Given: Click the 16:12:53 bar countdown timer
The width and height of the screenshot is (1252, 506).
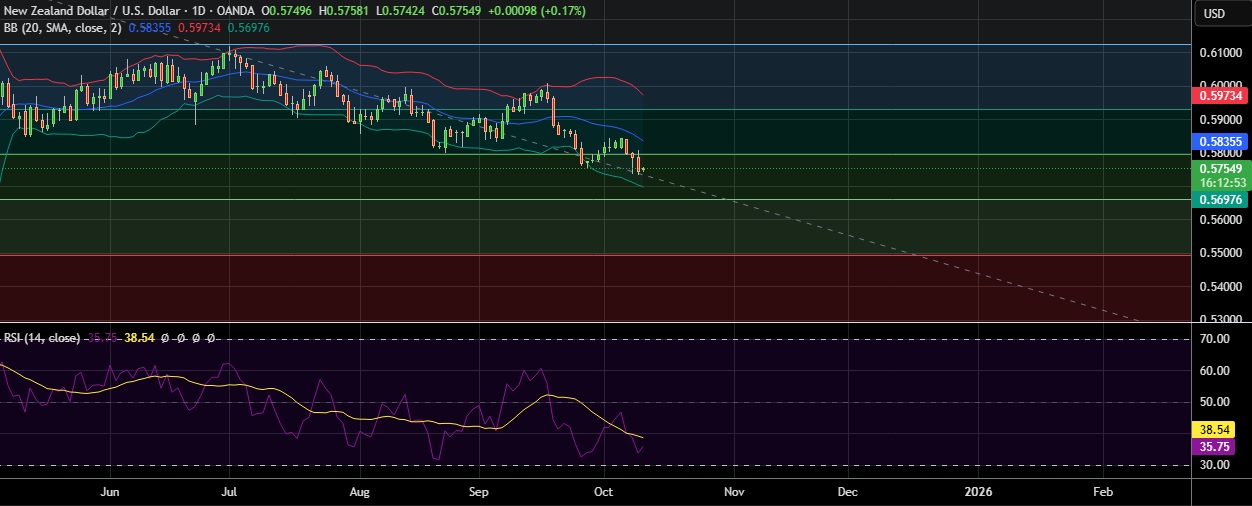Looking at the screenshot, I should 1220,182.
